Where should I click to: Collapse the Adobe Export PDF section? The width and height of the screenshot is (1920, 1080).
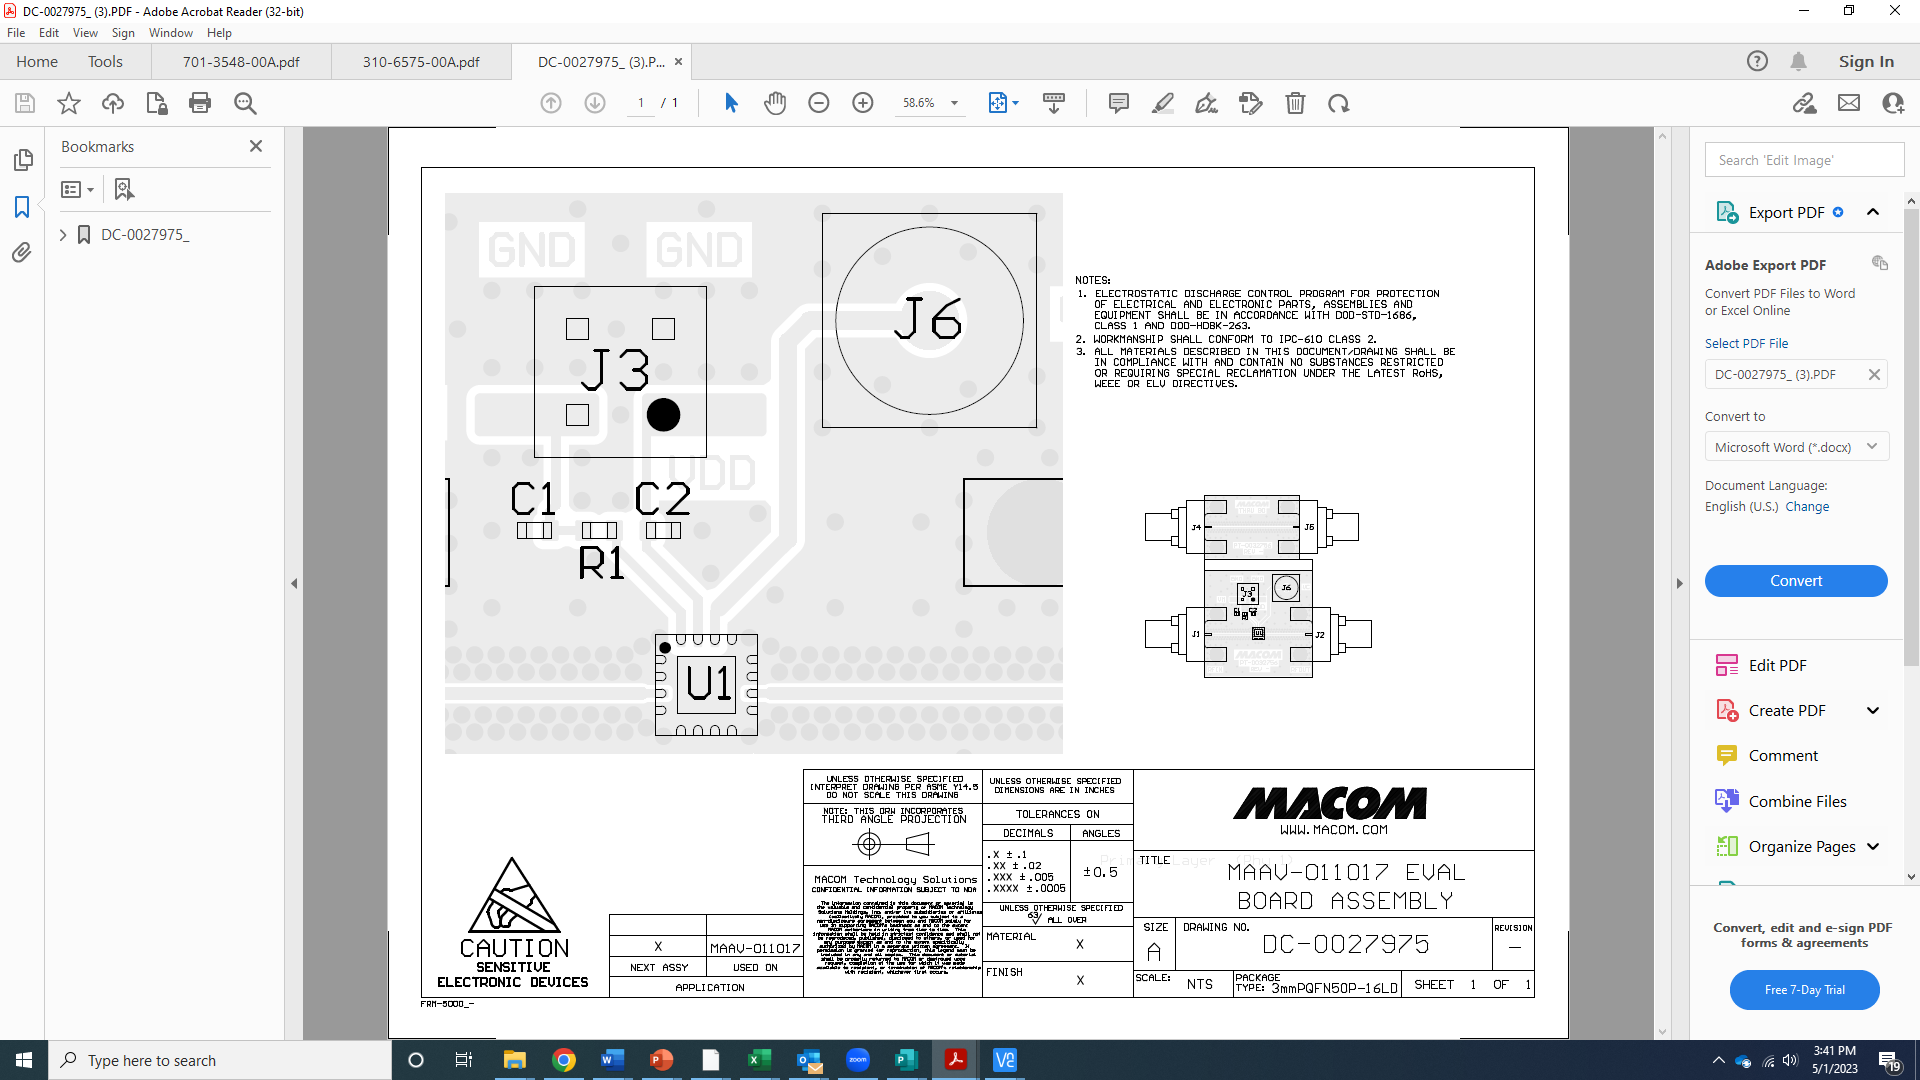pyautogui.click(x=1872, y=212)
